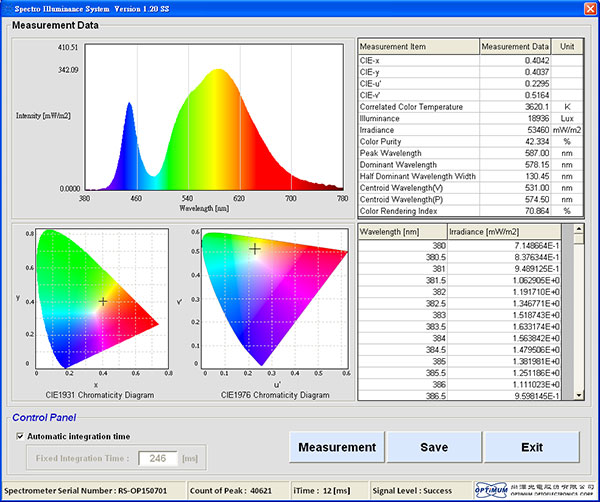Click the Illuminance value 18936
Viewport: 600px width, 502px height.
tap(539, 118)
